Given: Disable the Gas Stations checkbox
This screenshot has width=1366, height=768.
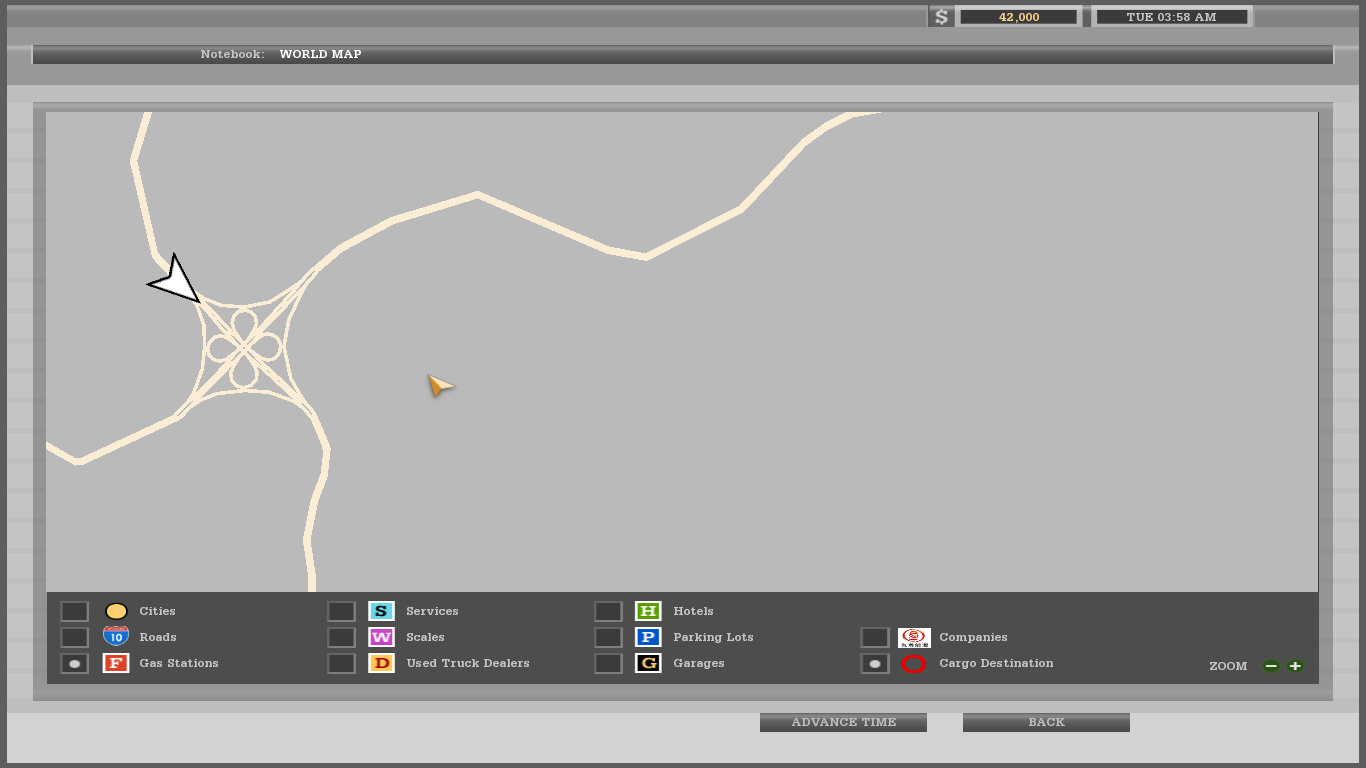Looking at the screenshot, I should point(75,663).
